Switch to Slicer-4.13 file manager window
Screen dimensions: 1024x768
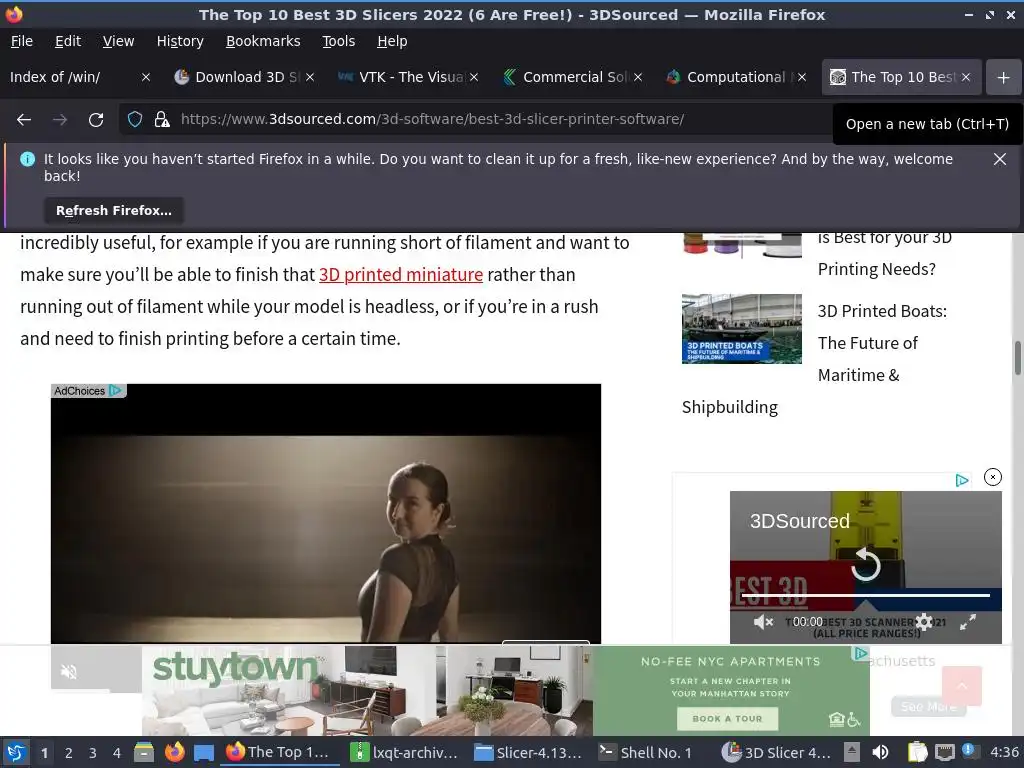click(x=528, y=753)
